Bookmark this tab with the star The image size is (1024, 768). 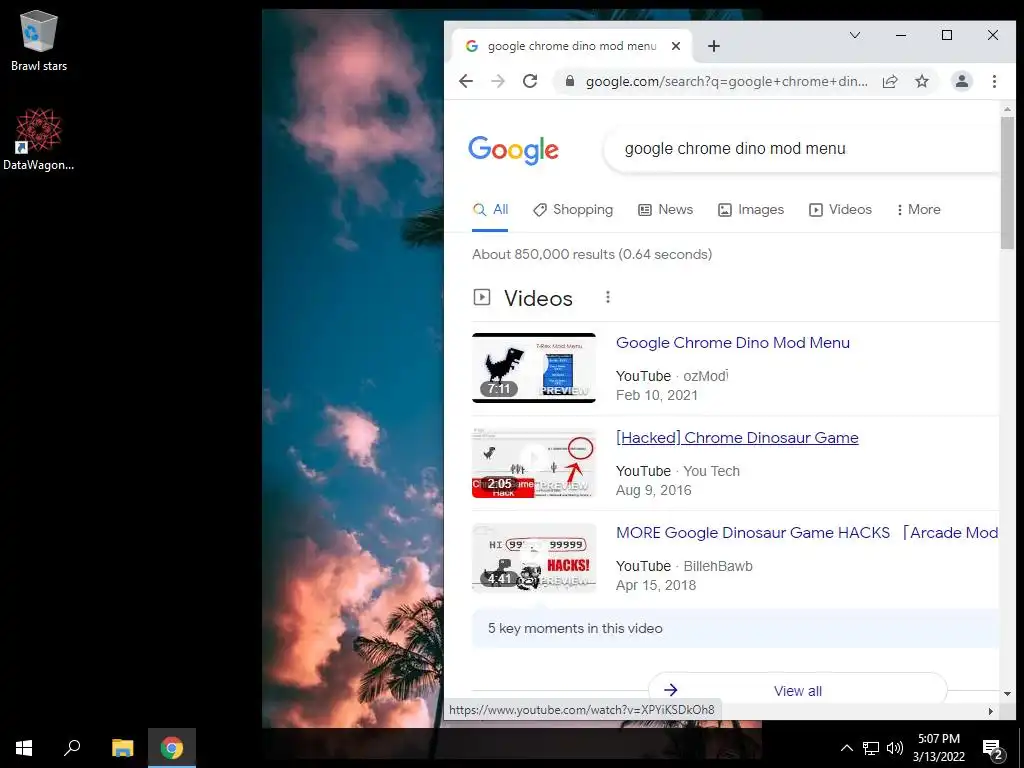[921, 81]
